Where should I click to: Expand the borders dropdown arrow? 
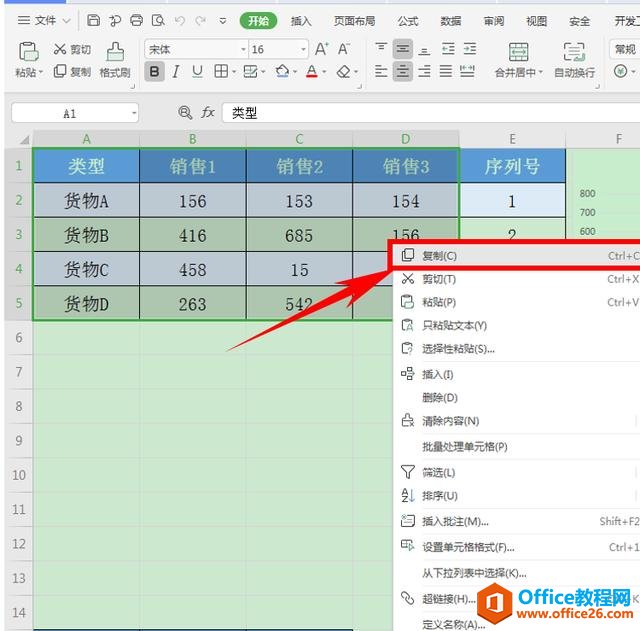[x=234, y=72]
